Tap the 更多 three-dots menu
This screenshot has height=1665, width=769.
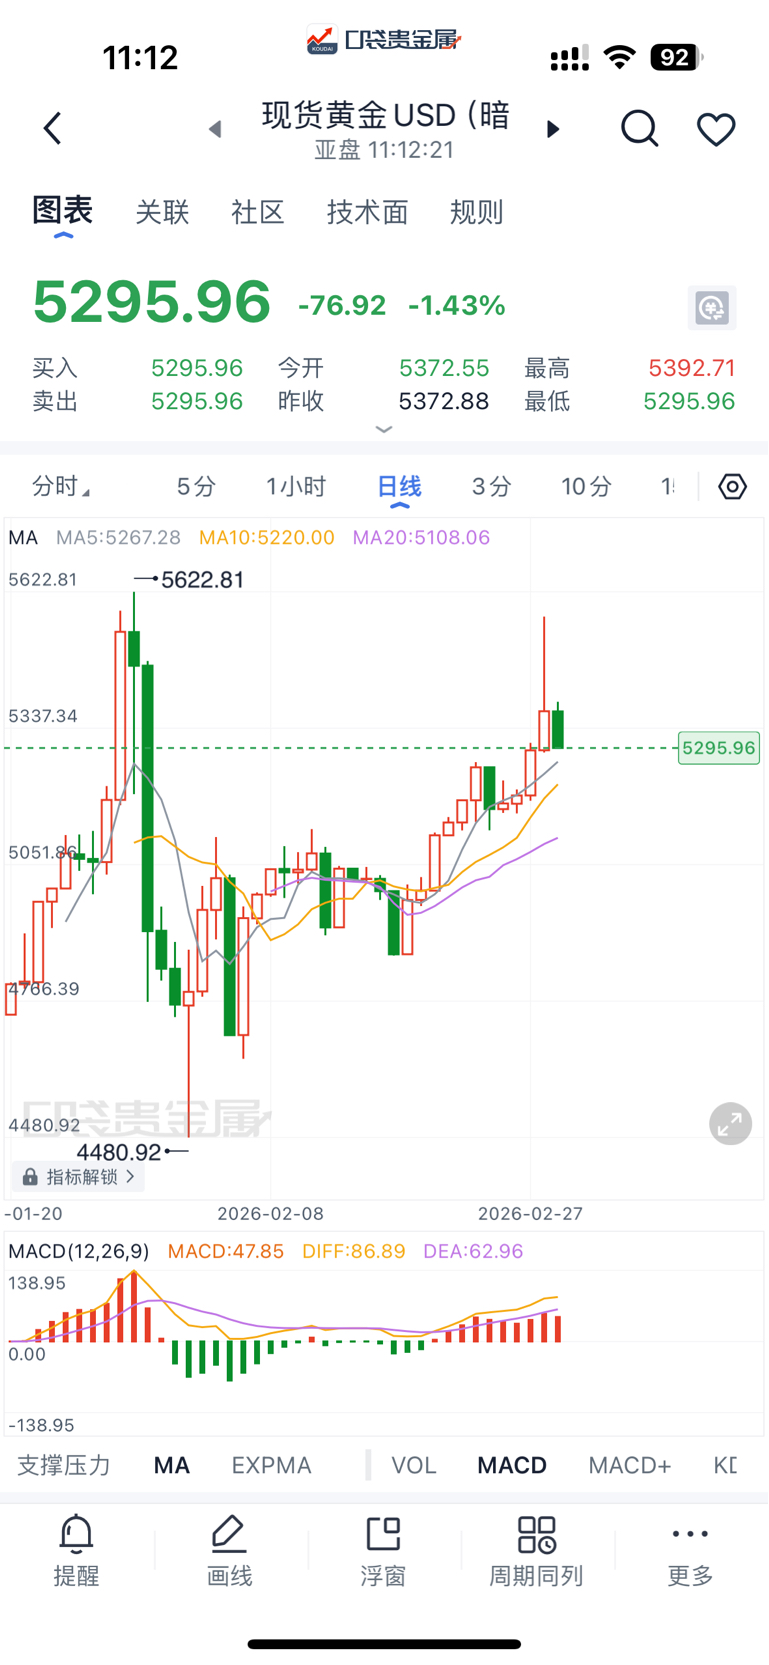point(690,1550)
